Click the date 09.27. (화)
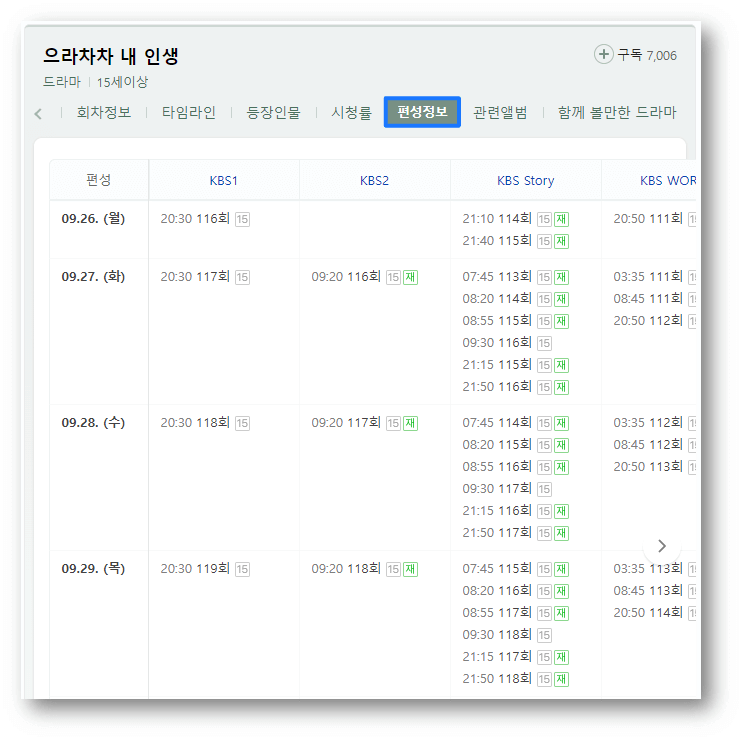 tap(93, 276)
